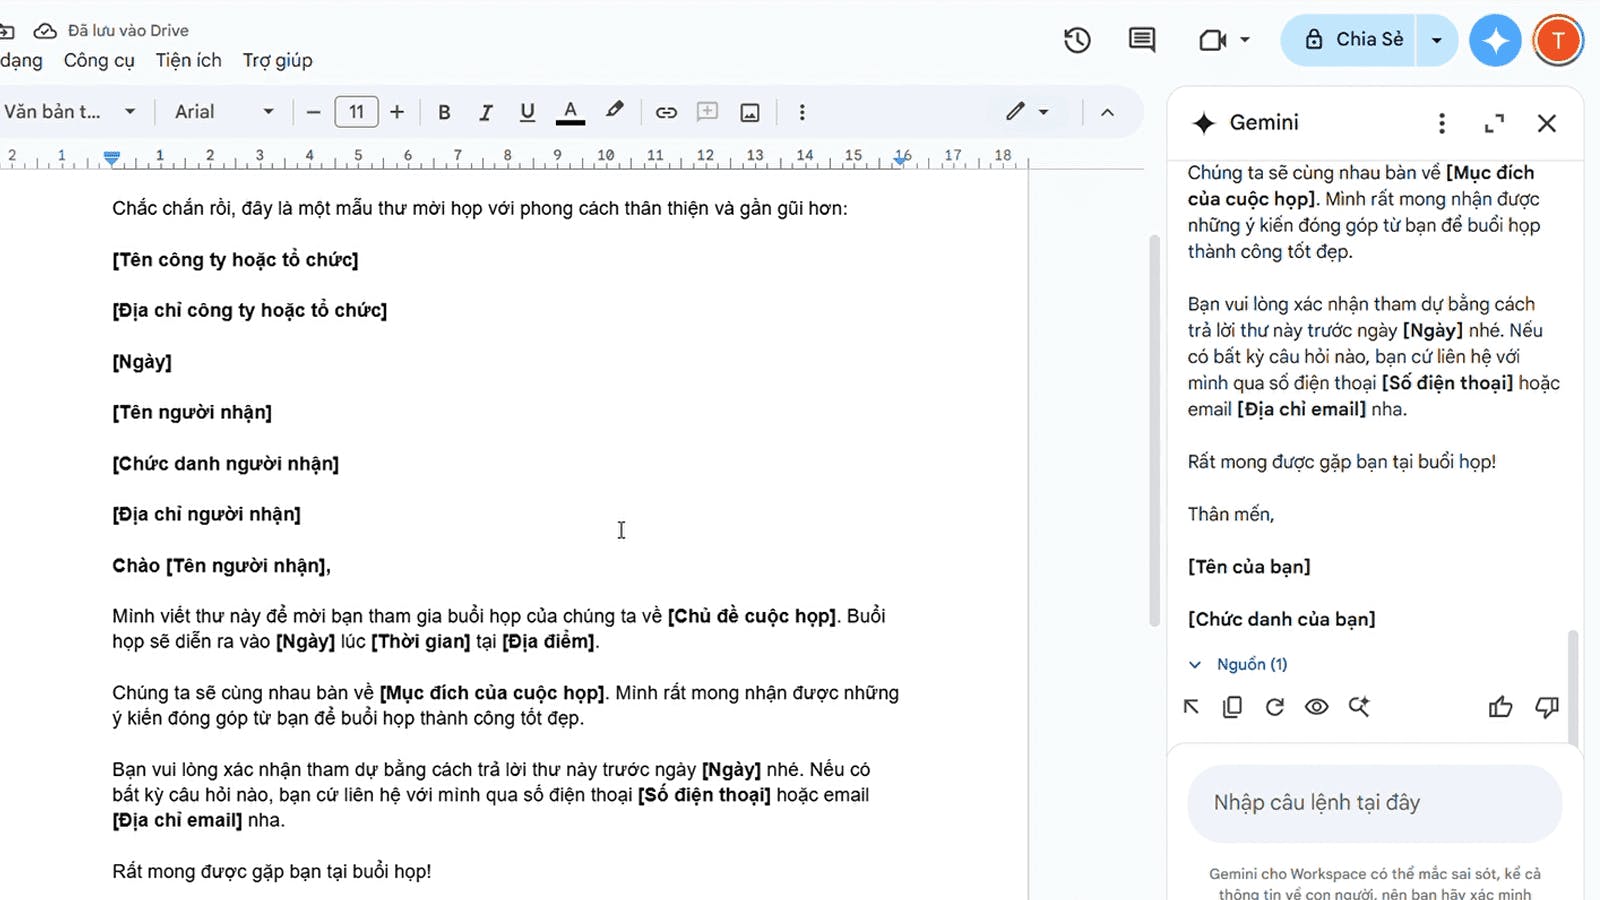
Task: Insert Gemini response into document arrow
Action: click(x=1191, y=707)
